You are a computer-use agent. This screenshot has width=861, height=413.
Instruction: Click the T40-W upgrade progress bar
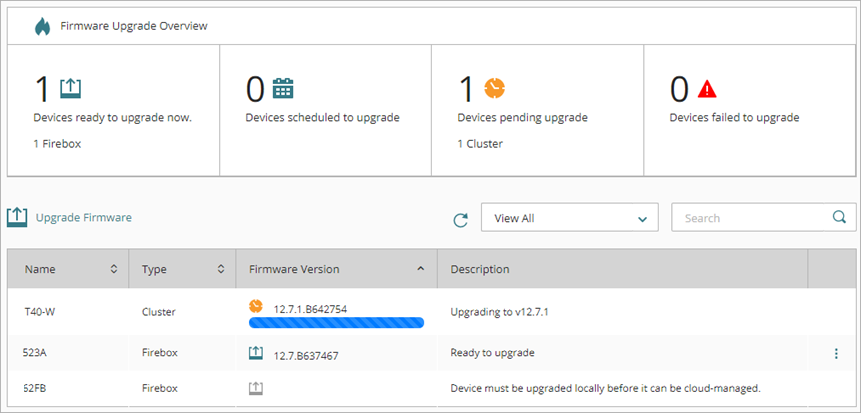[x=336, y=323]
